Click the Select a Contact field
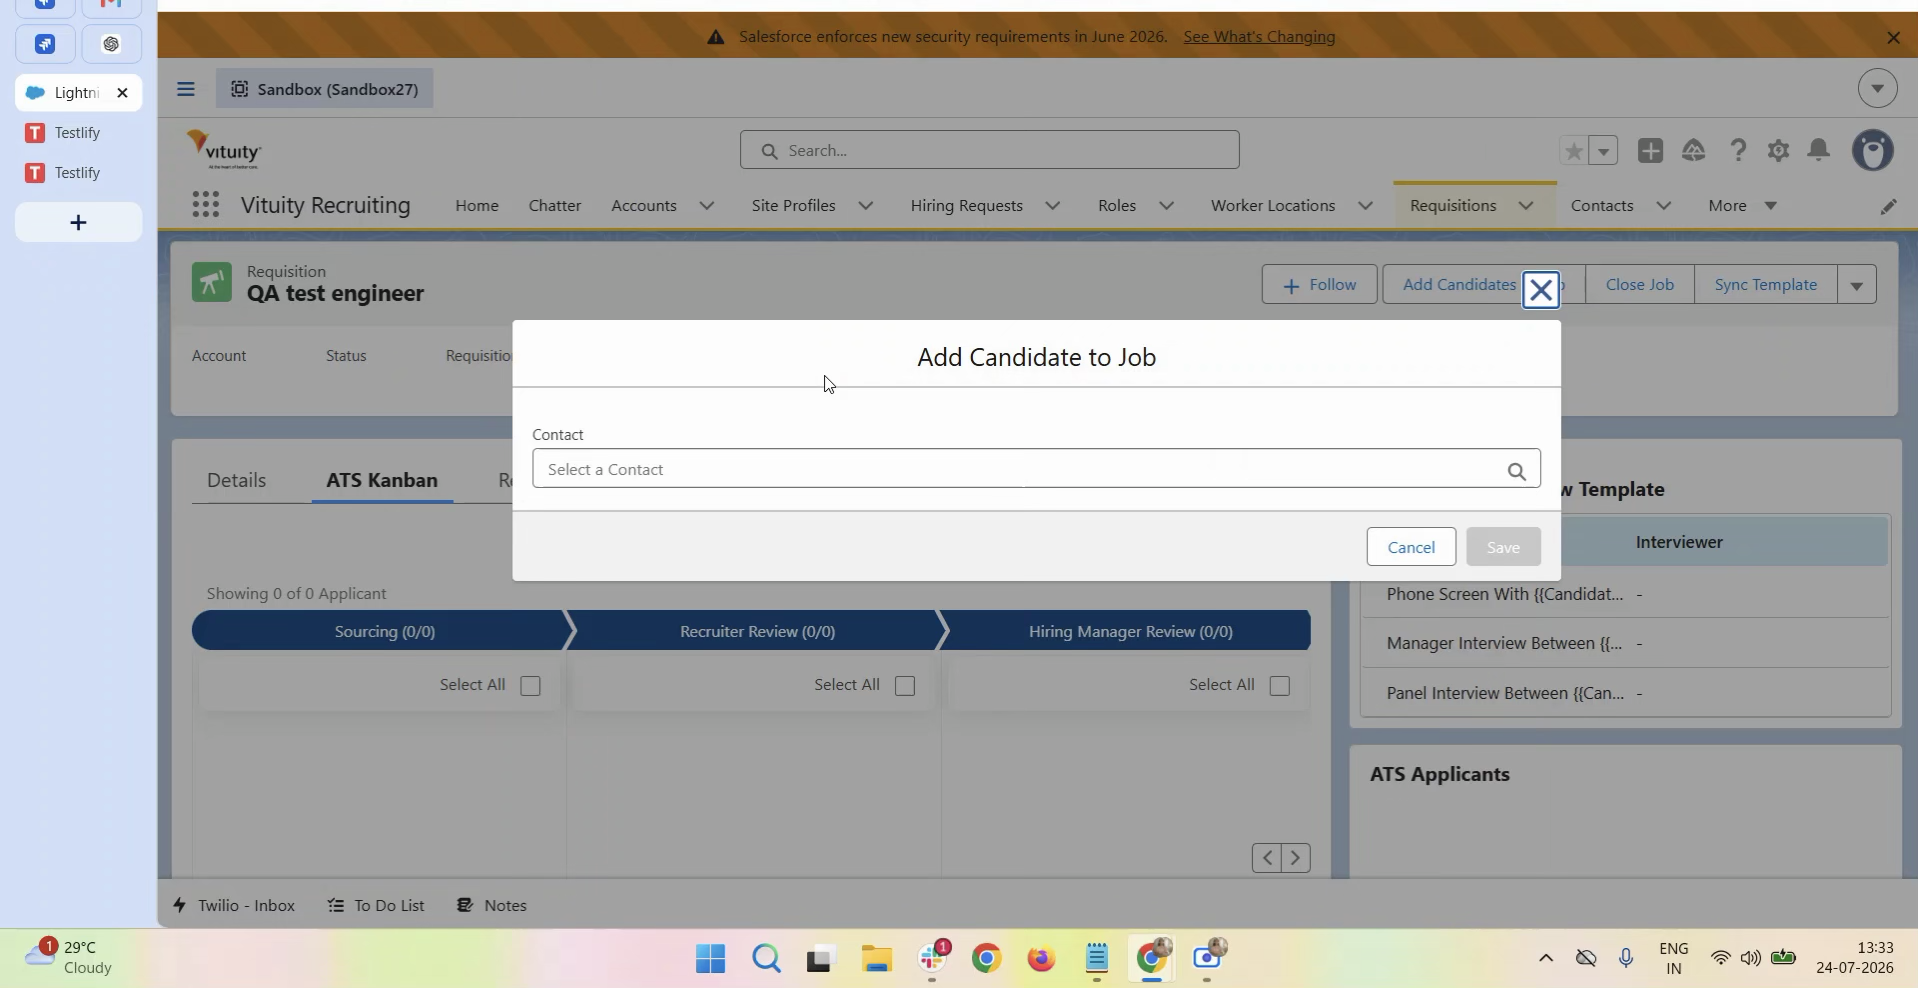The width and height of the screenshot is (1918, 988). click(1036, 469)
